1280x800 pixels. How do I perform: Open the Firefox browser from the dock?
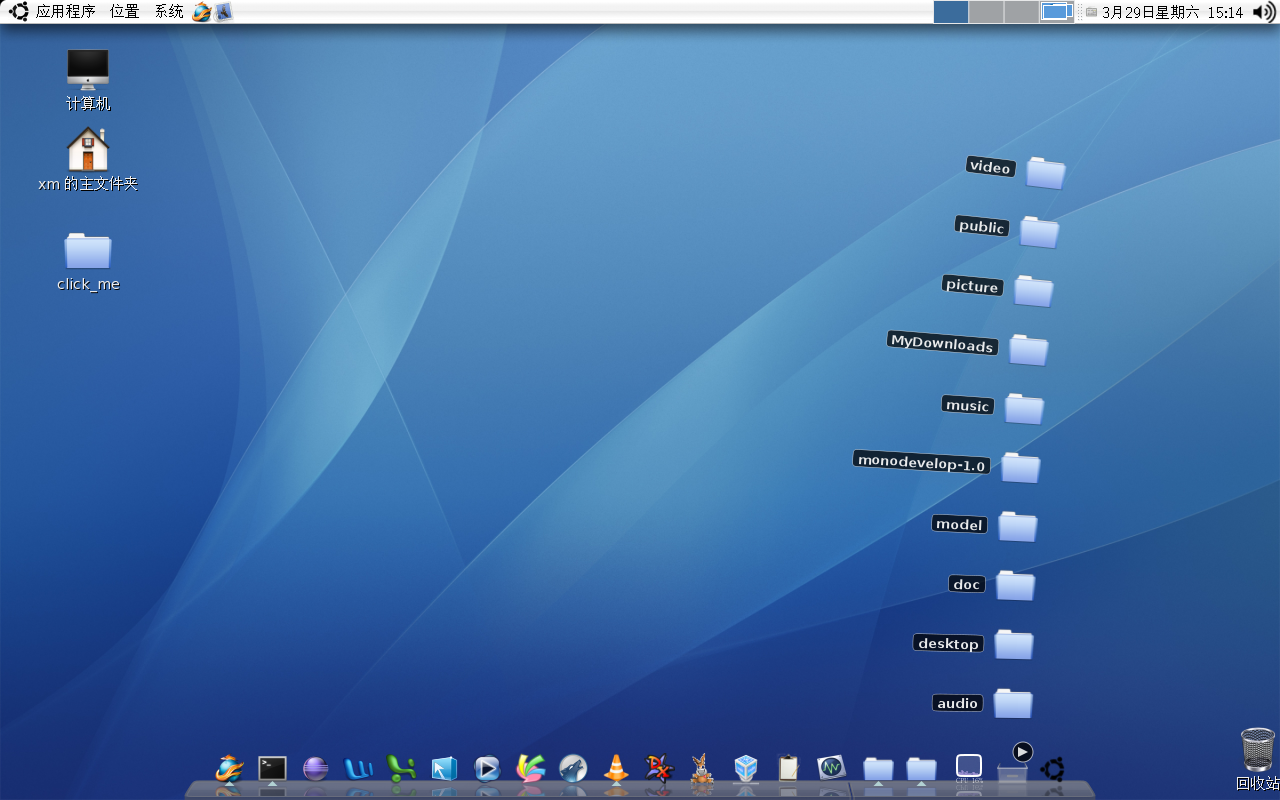click(229, 768)
